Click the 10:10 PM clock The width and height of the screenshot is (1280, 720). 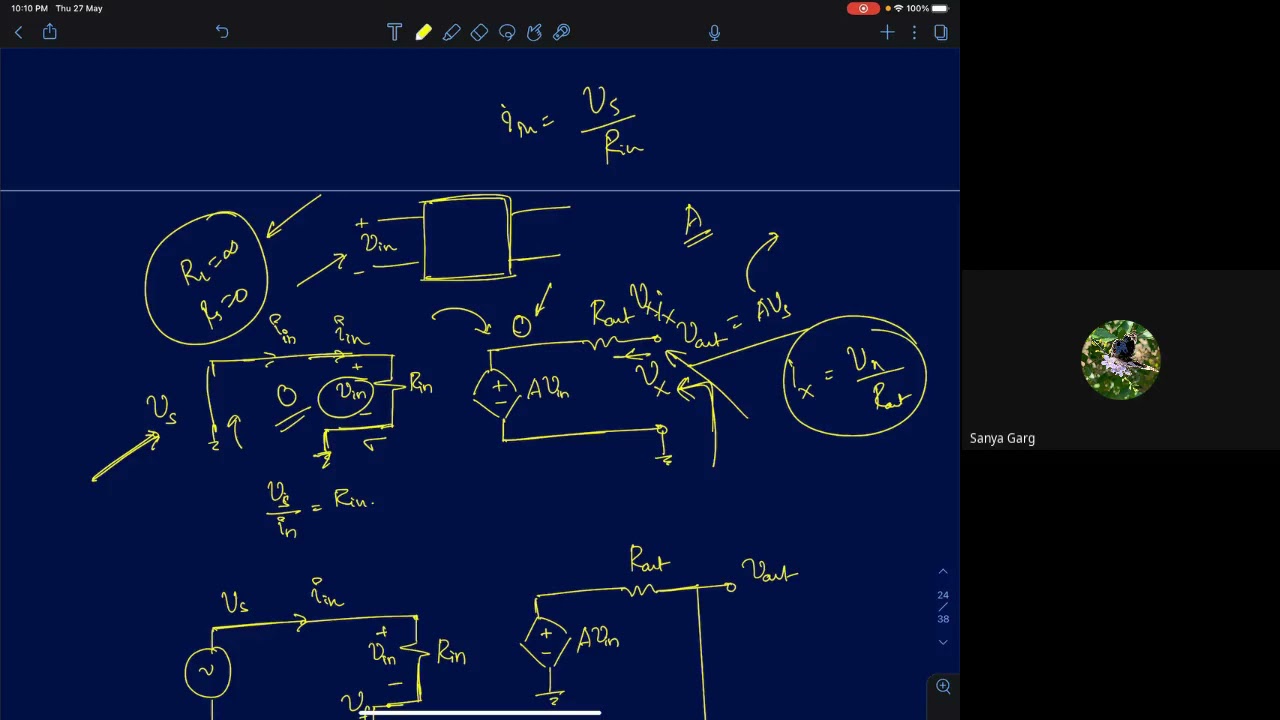coord(30,8)
